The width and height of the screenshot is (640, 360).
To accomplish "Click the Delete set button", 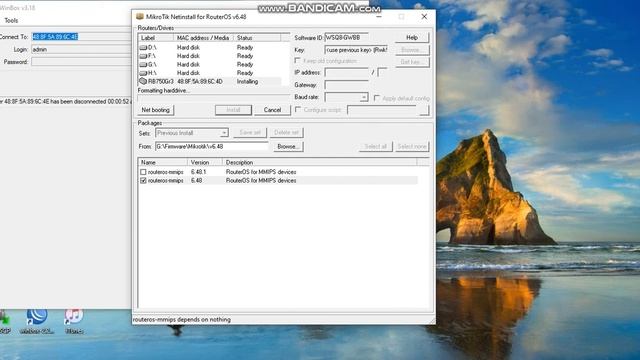I will pyautogui.click(x=286, y=133).
